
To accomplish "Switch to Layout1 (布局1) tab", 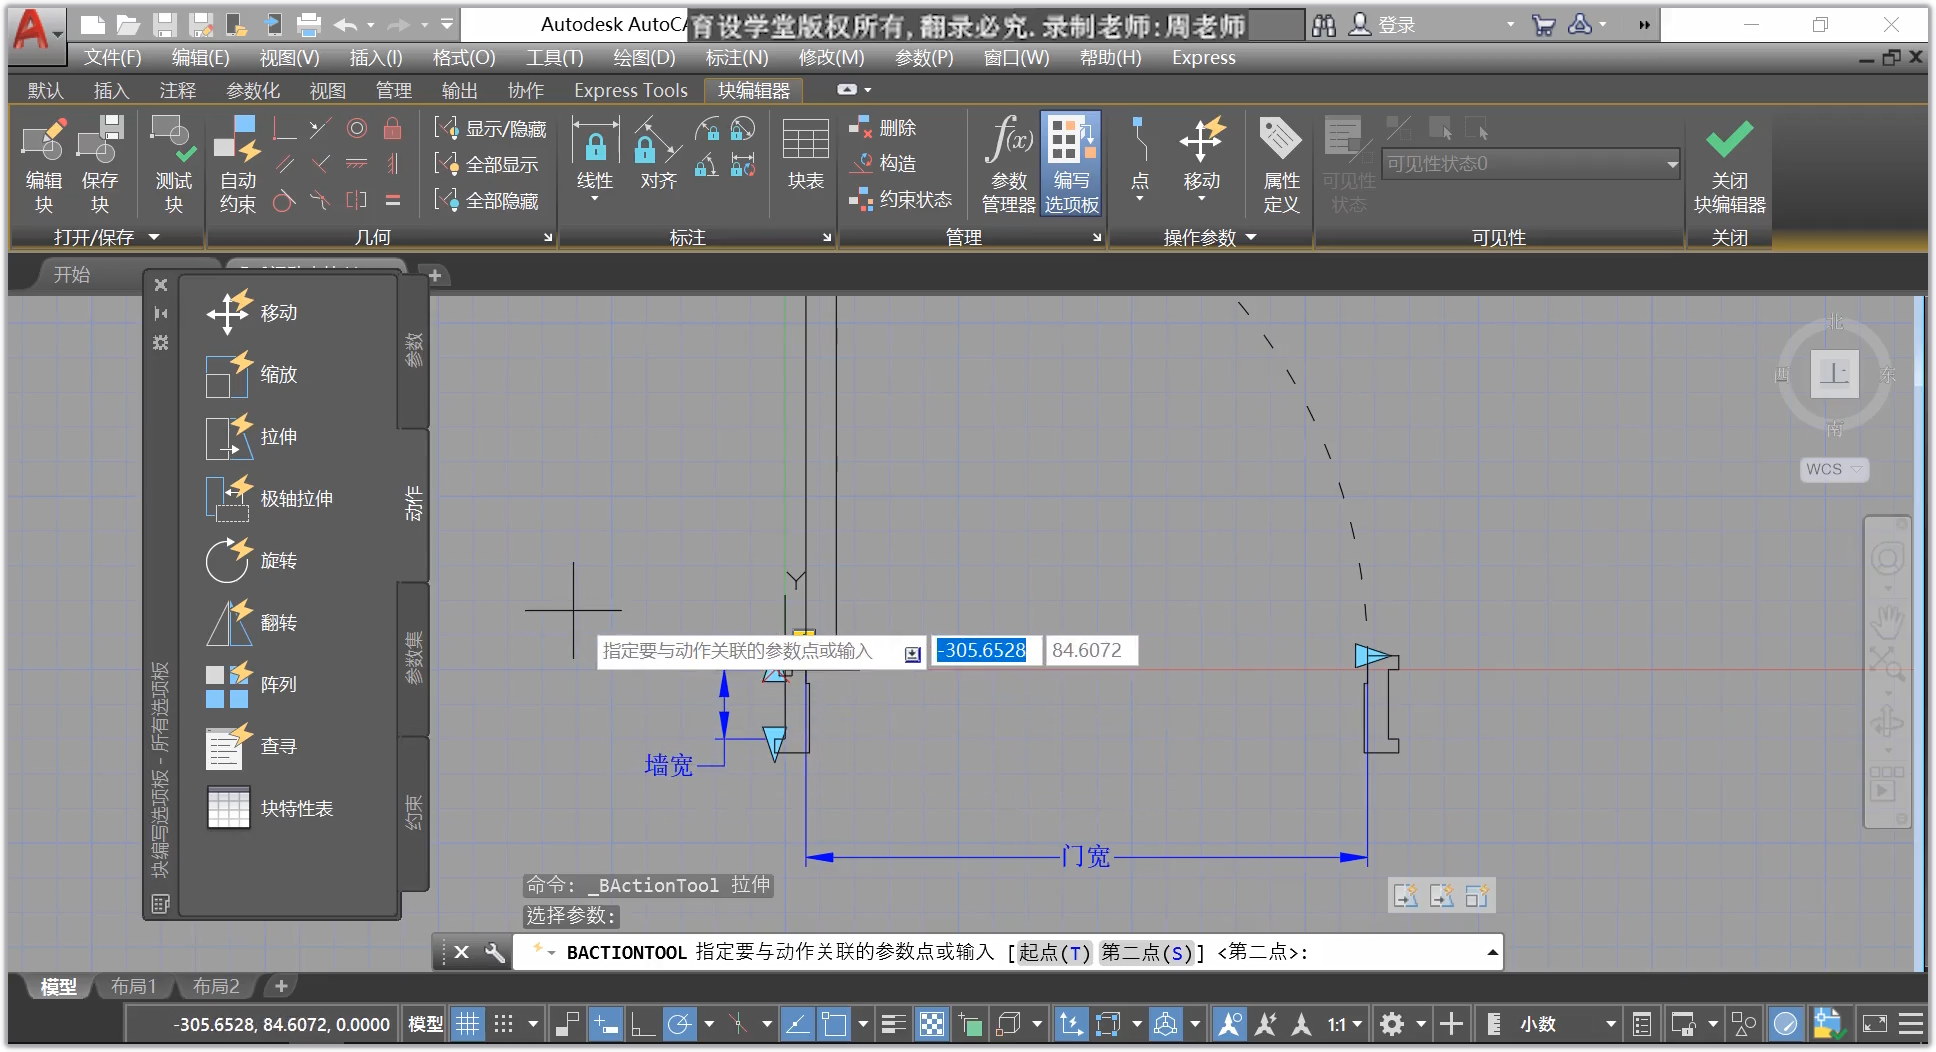I will click(133, 987).
